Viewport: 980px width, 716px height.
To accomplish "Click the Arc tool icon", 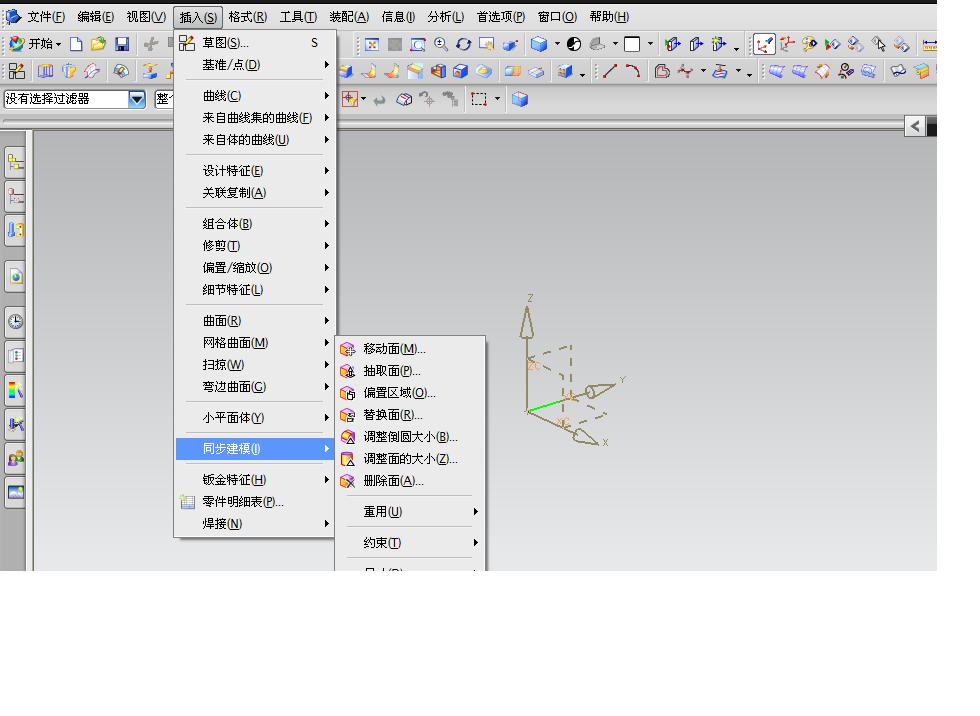I will click(633, 71).
